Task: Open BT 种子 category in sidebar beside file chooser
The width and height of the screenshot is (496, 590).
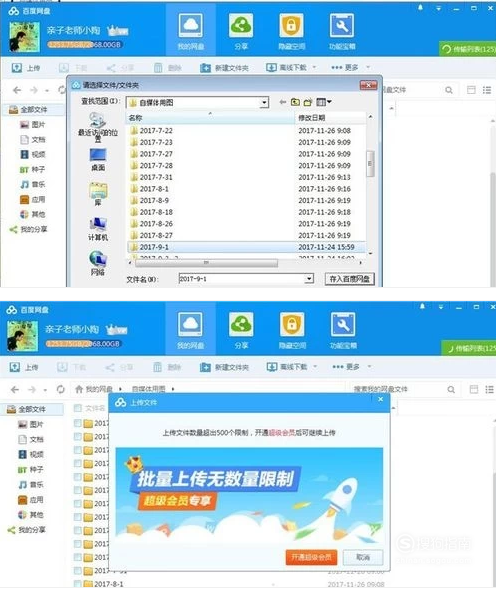Action: point(32,169)
